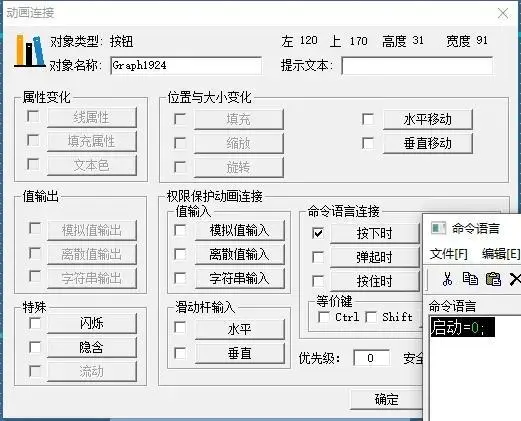Screen dimensions: 521x421
Task: Click the 字符串输入 button
Action: pos(240,278)
